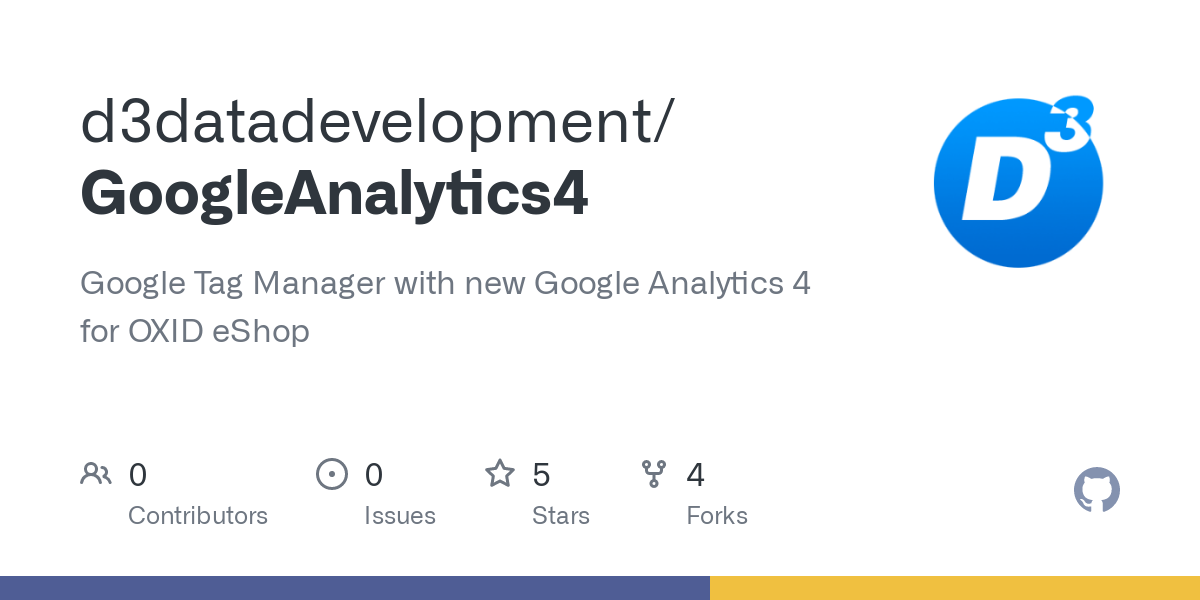
Task: Click the Stars star icon
Action: (500, 473)
